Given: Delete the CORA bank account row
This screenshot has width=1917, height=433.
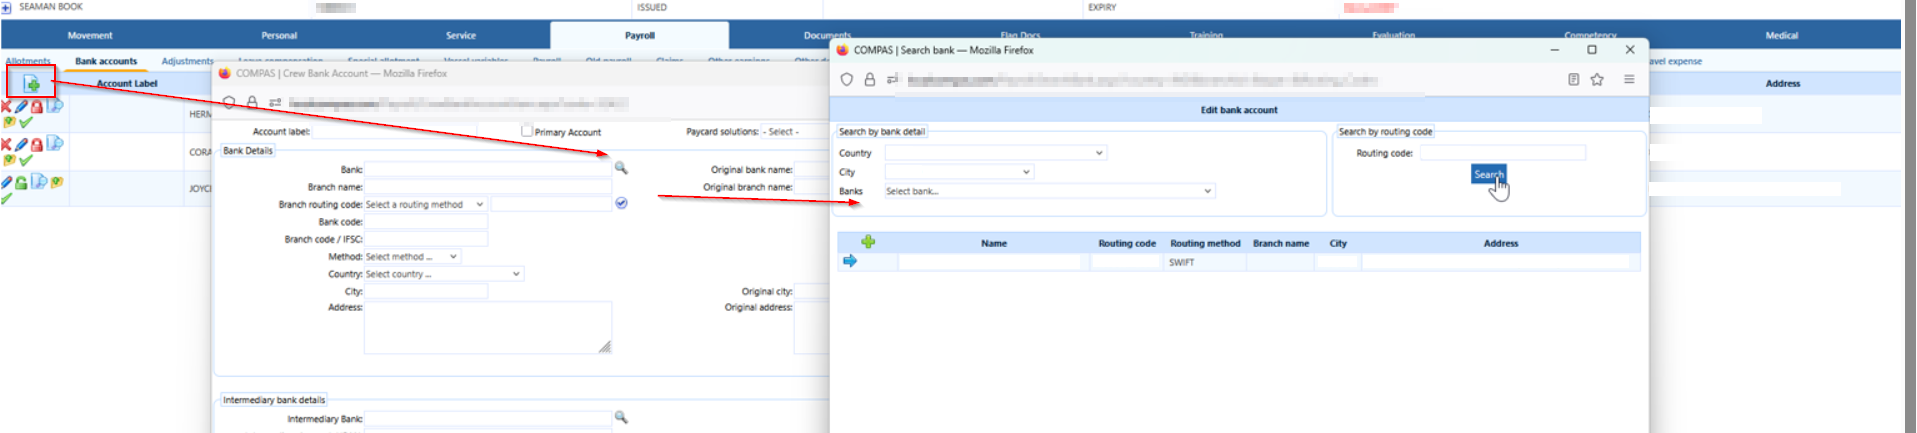Looking at the screenshot, I should tap(6, 144).
